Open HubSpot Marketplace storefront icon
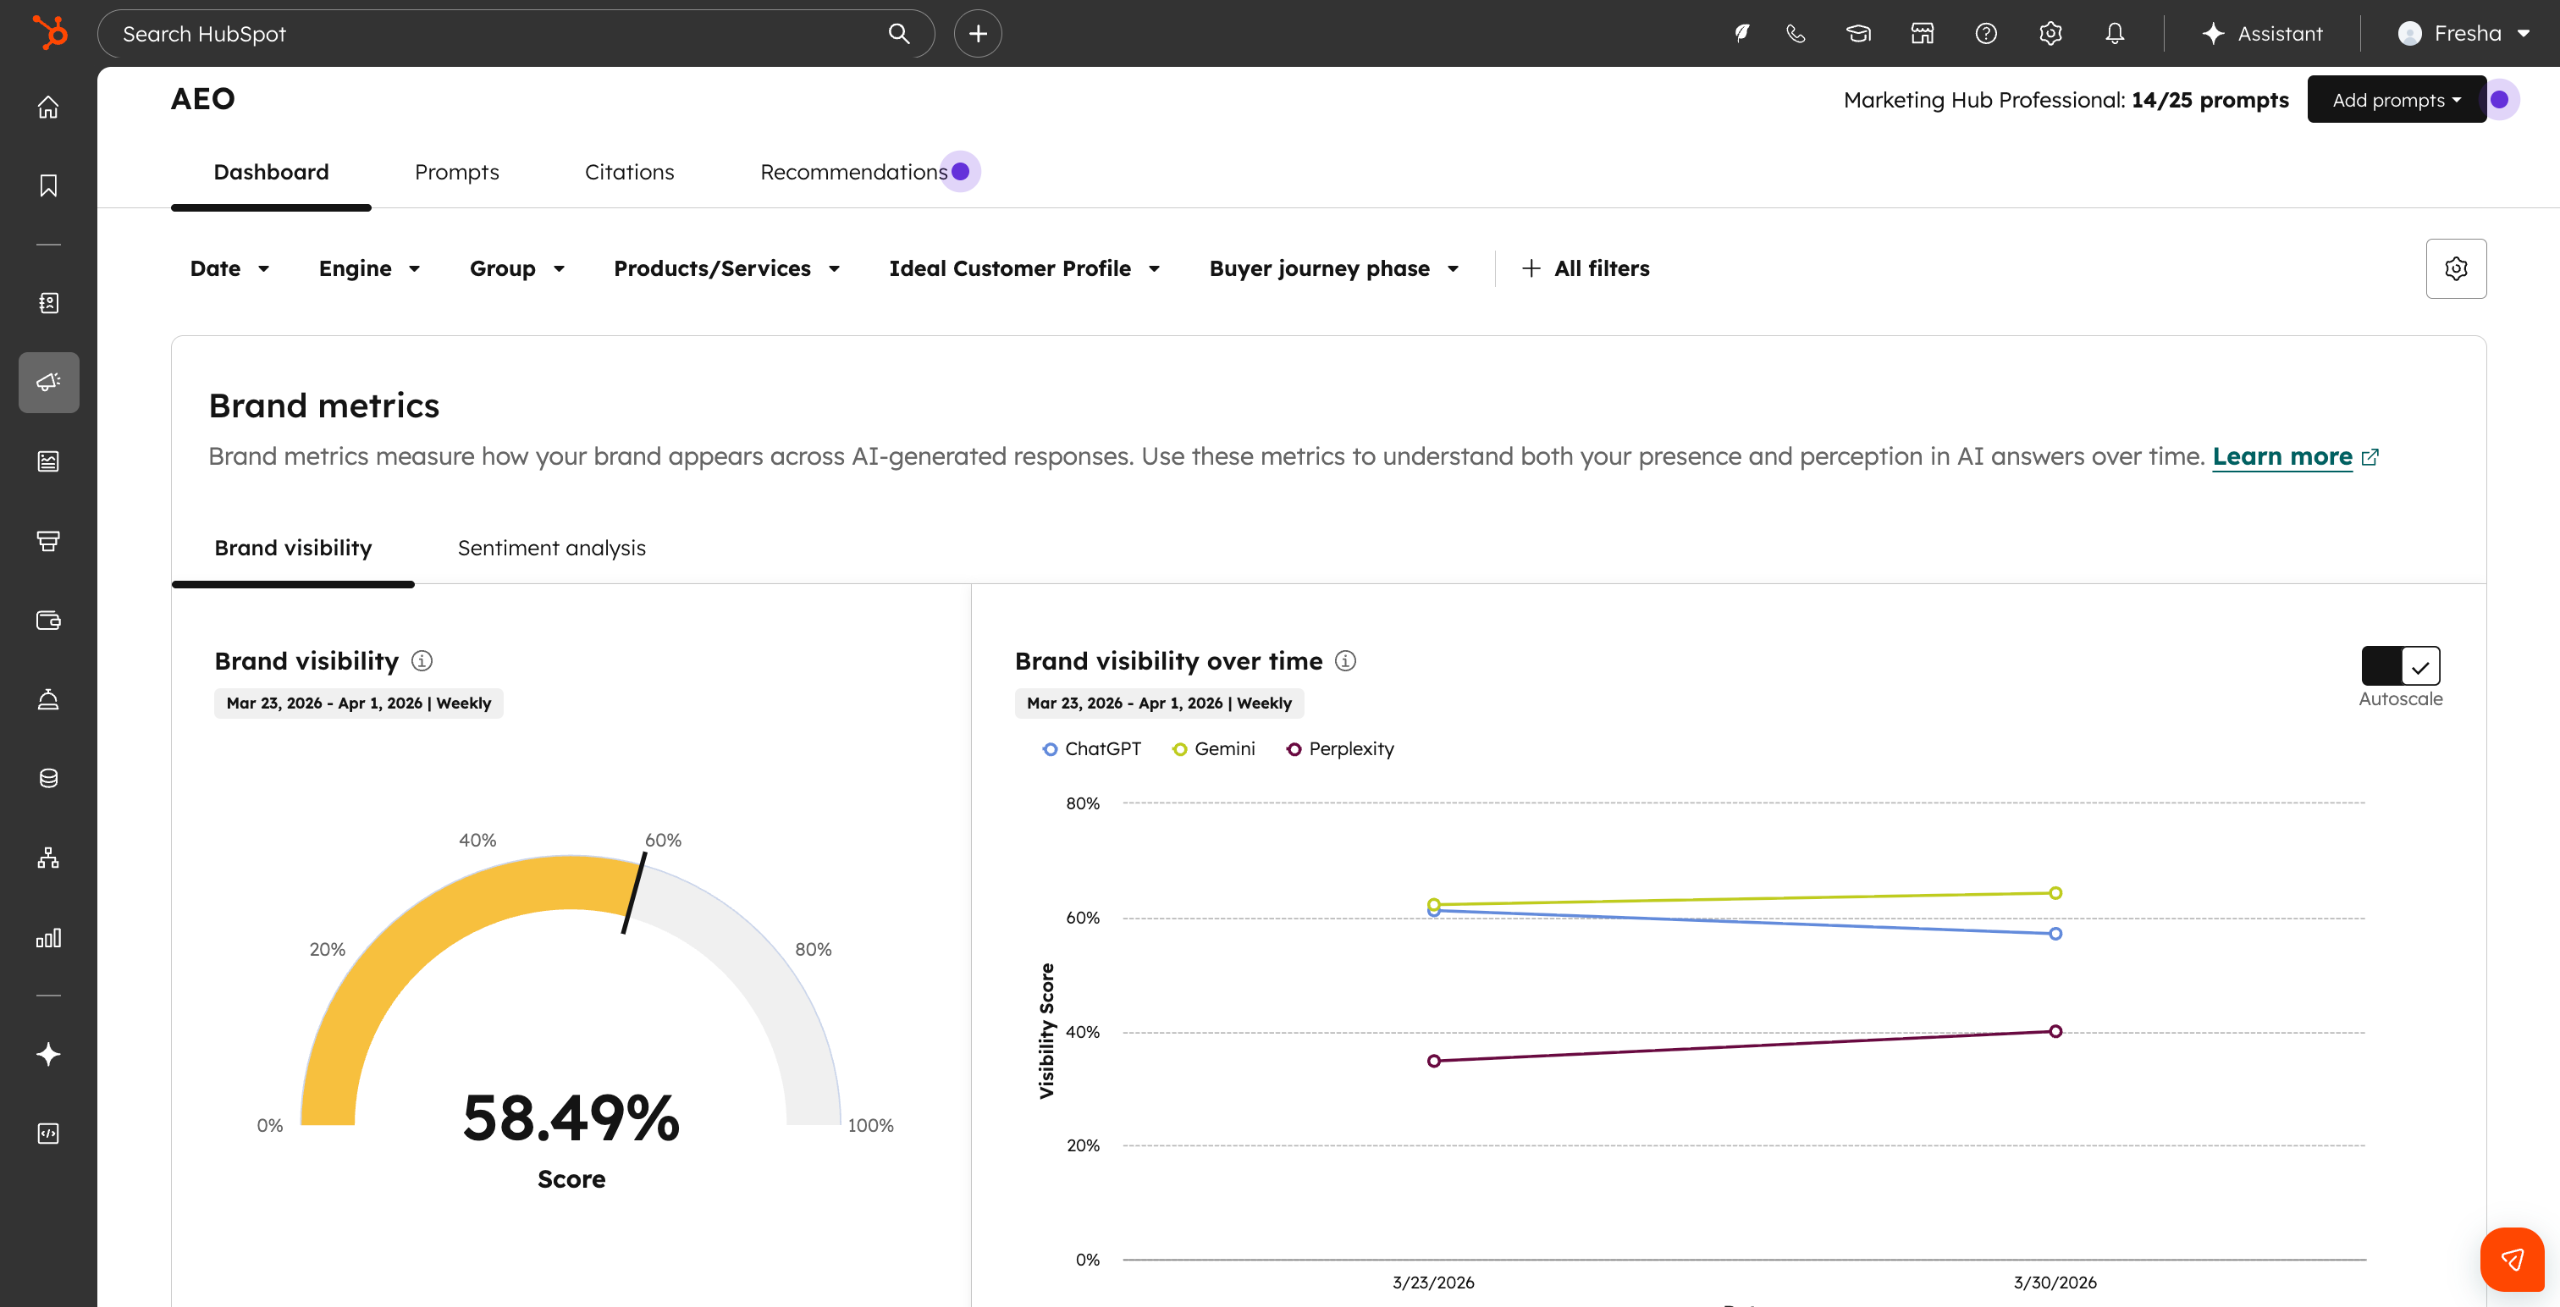This screenshot has height=1307, width=2560. (x=1922, y=34)
